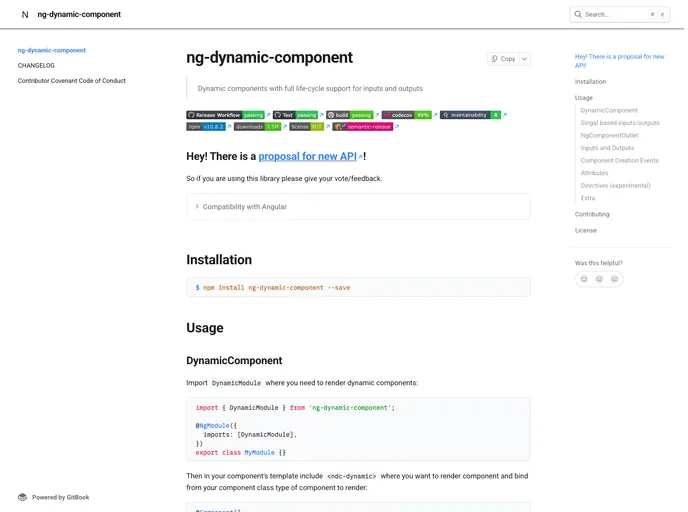Go to NgComponentOutlet outline entry
688x512 pixels.
609,136
